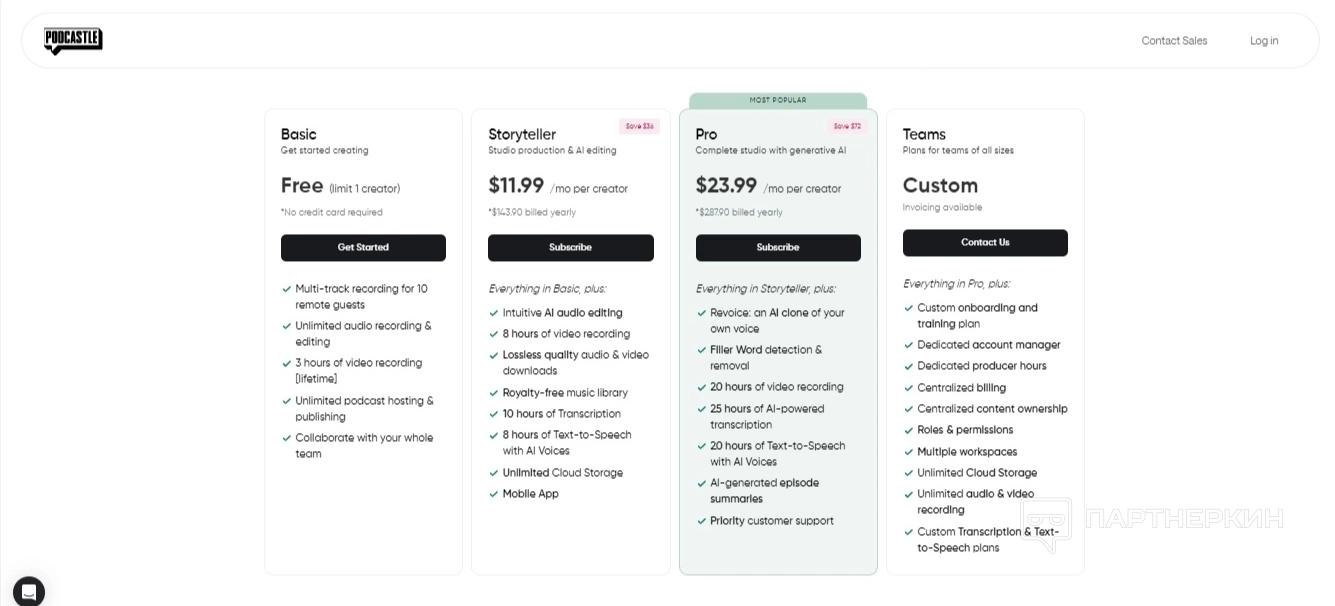Open the chat support widget icon

click(x=29, y=591)
